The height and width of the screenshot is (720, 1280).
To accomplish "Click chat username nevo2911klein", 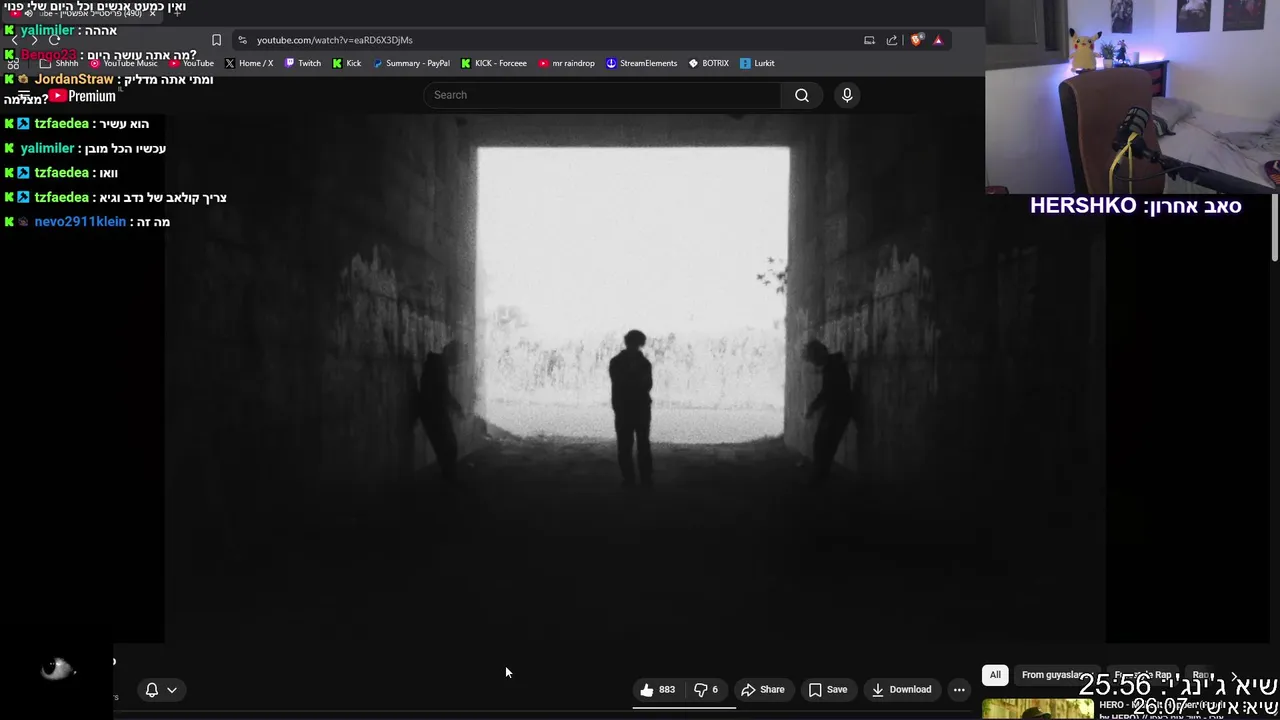I will (x=80, y=222).
